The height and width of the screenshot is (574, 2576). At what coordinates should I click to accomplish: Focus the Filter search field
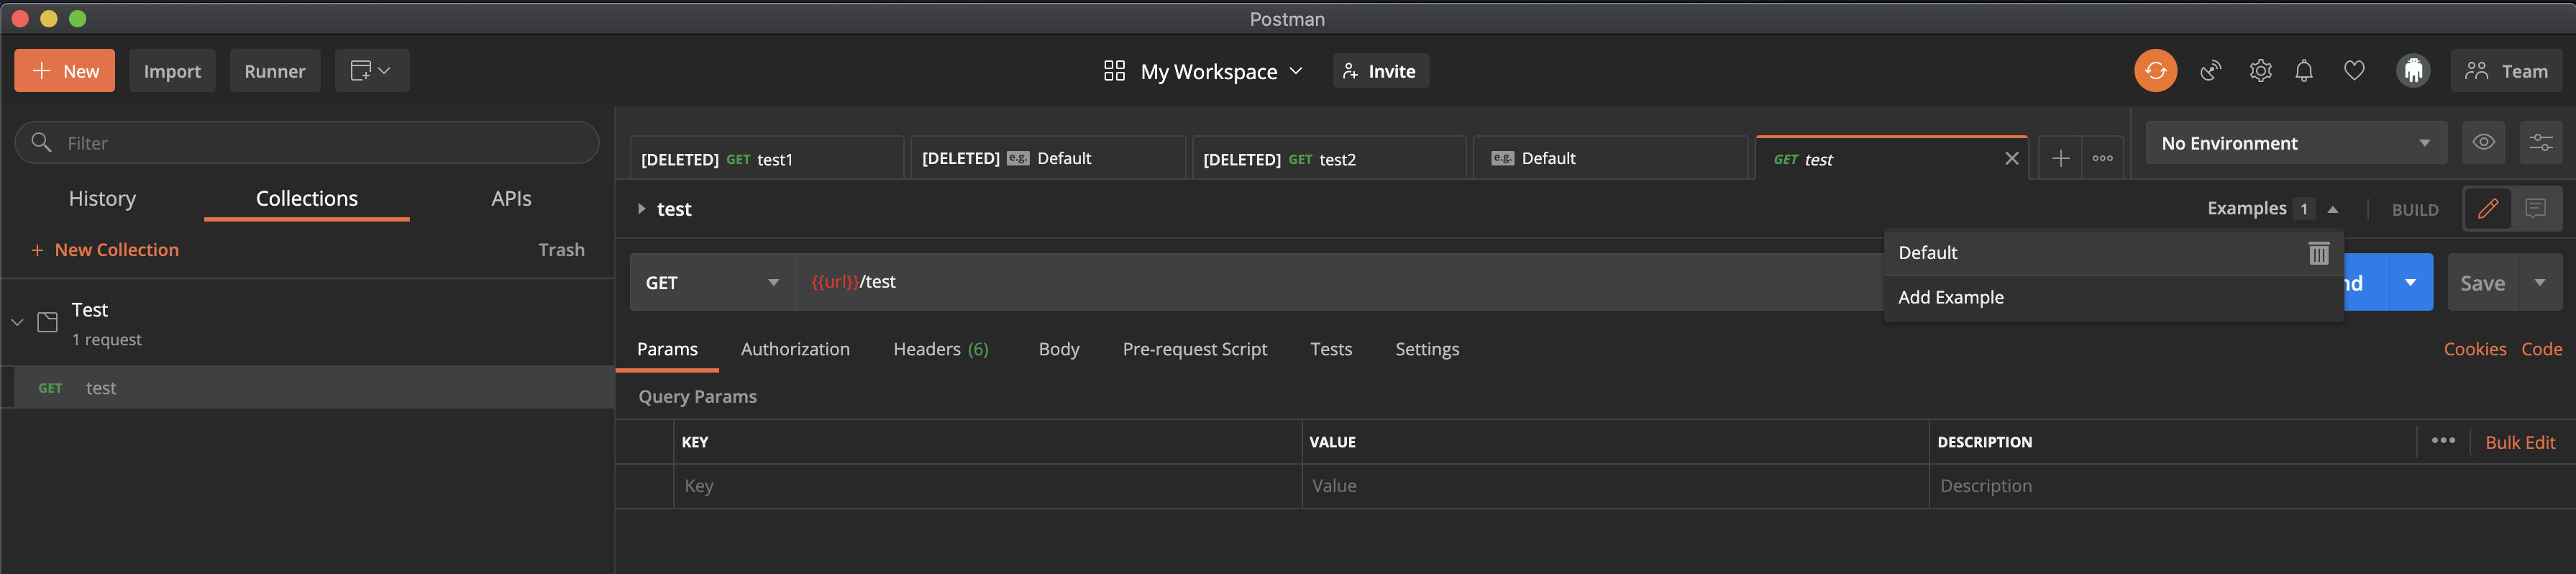[307, 143]
